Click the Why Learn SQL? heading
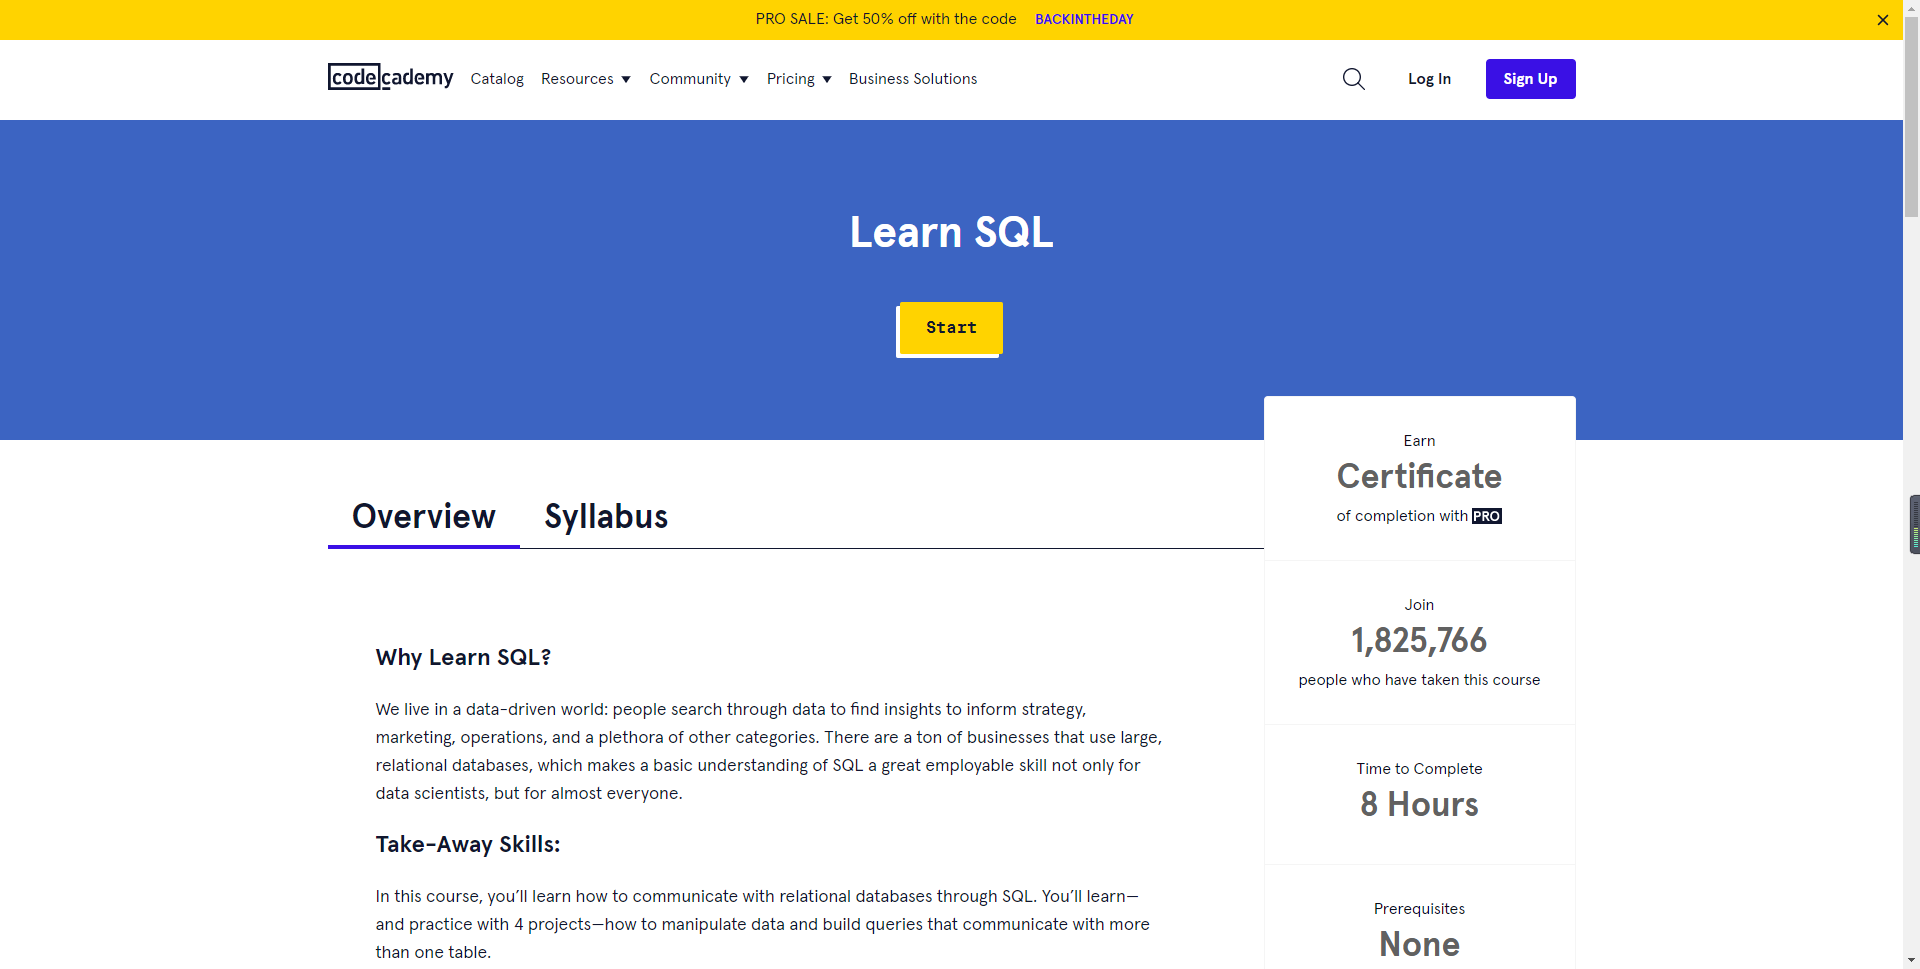The width and height of the screenshot is (1920, 969). click(463, 657)
